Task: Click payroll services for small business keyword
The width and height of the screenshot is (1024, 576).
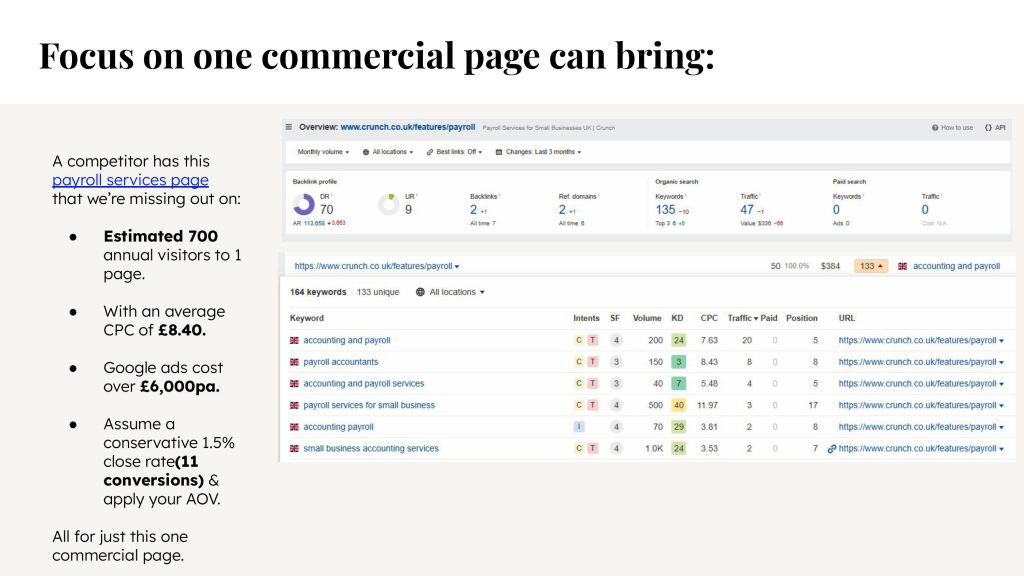Action: point(369,405)
